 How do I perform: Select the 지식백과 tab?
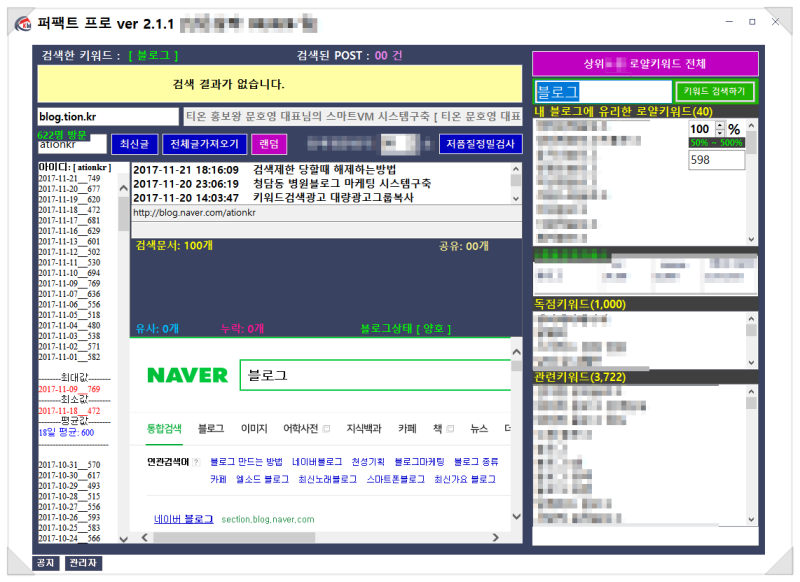click(x=364, y=428)
